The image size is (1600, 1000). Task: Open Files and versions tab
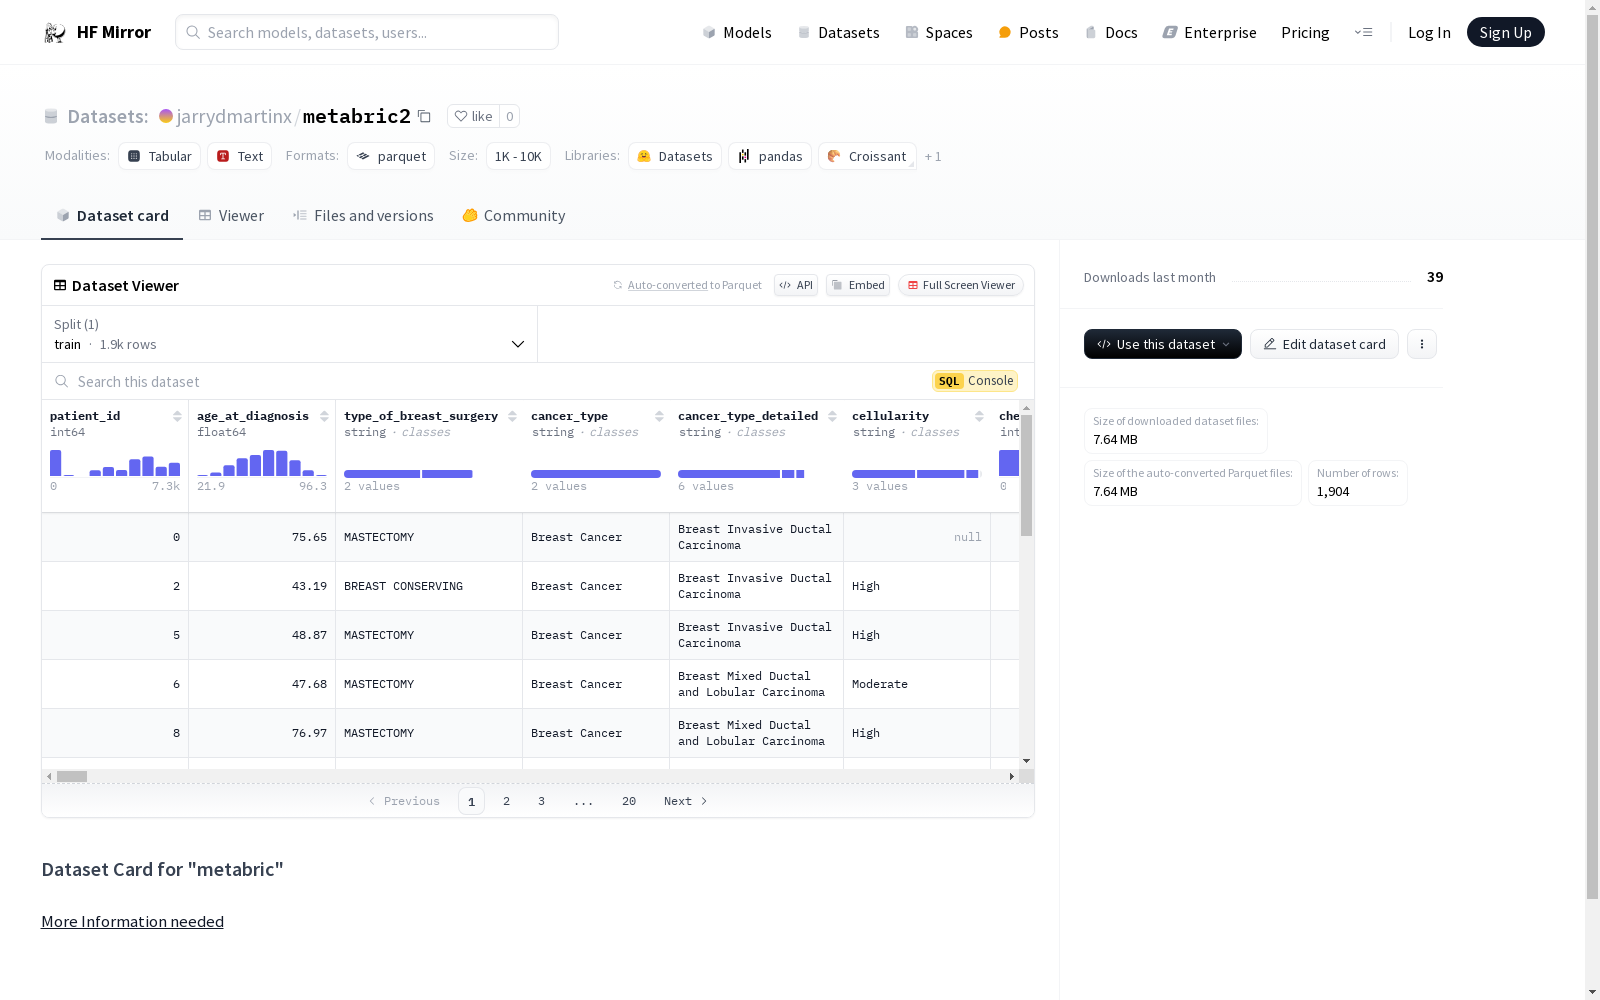[x=363, y=216]
